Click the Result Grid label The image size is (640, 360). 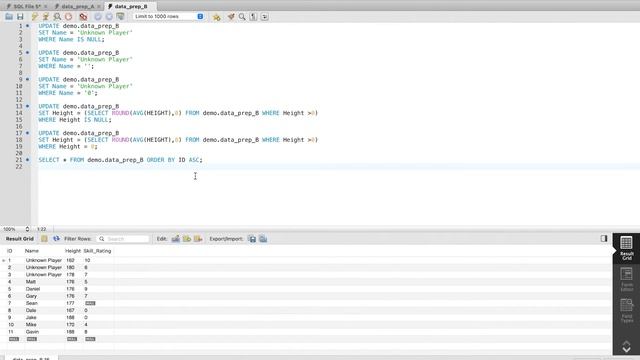pyautogui.click(x=20, y=239)
